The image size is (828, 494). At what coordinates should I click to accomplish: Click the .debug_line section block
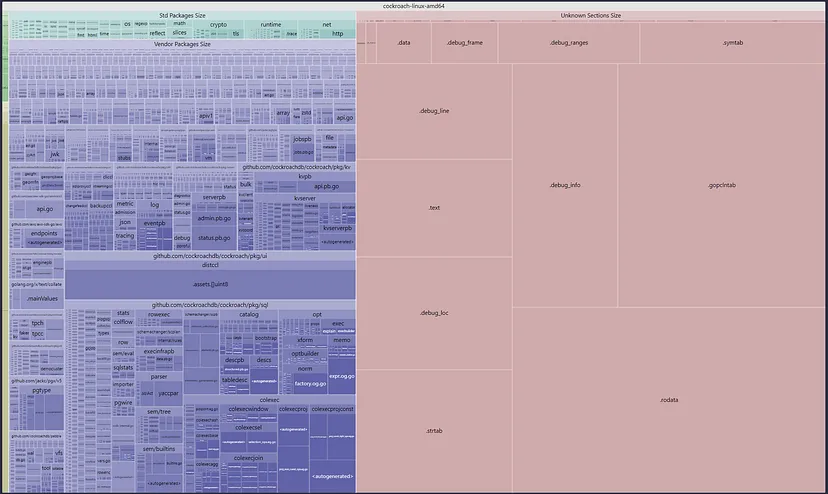coord(434,111)
